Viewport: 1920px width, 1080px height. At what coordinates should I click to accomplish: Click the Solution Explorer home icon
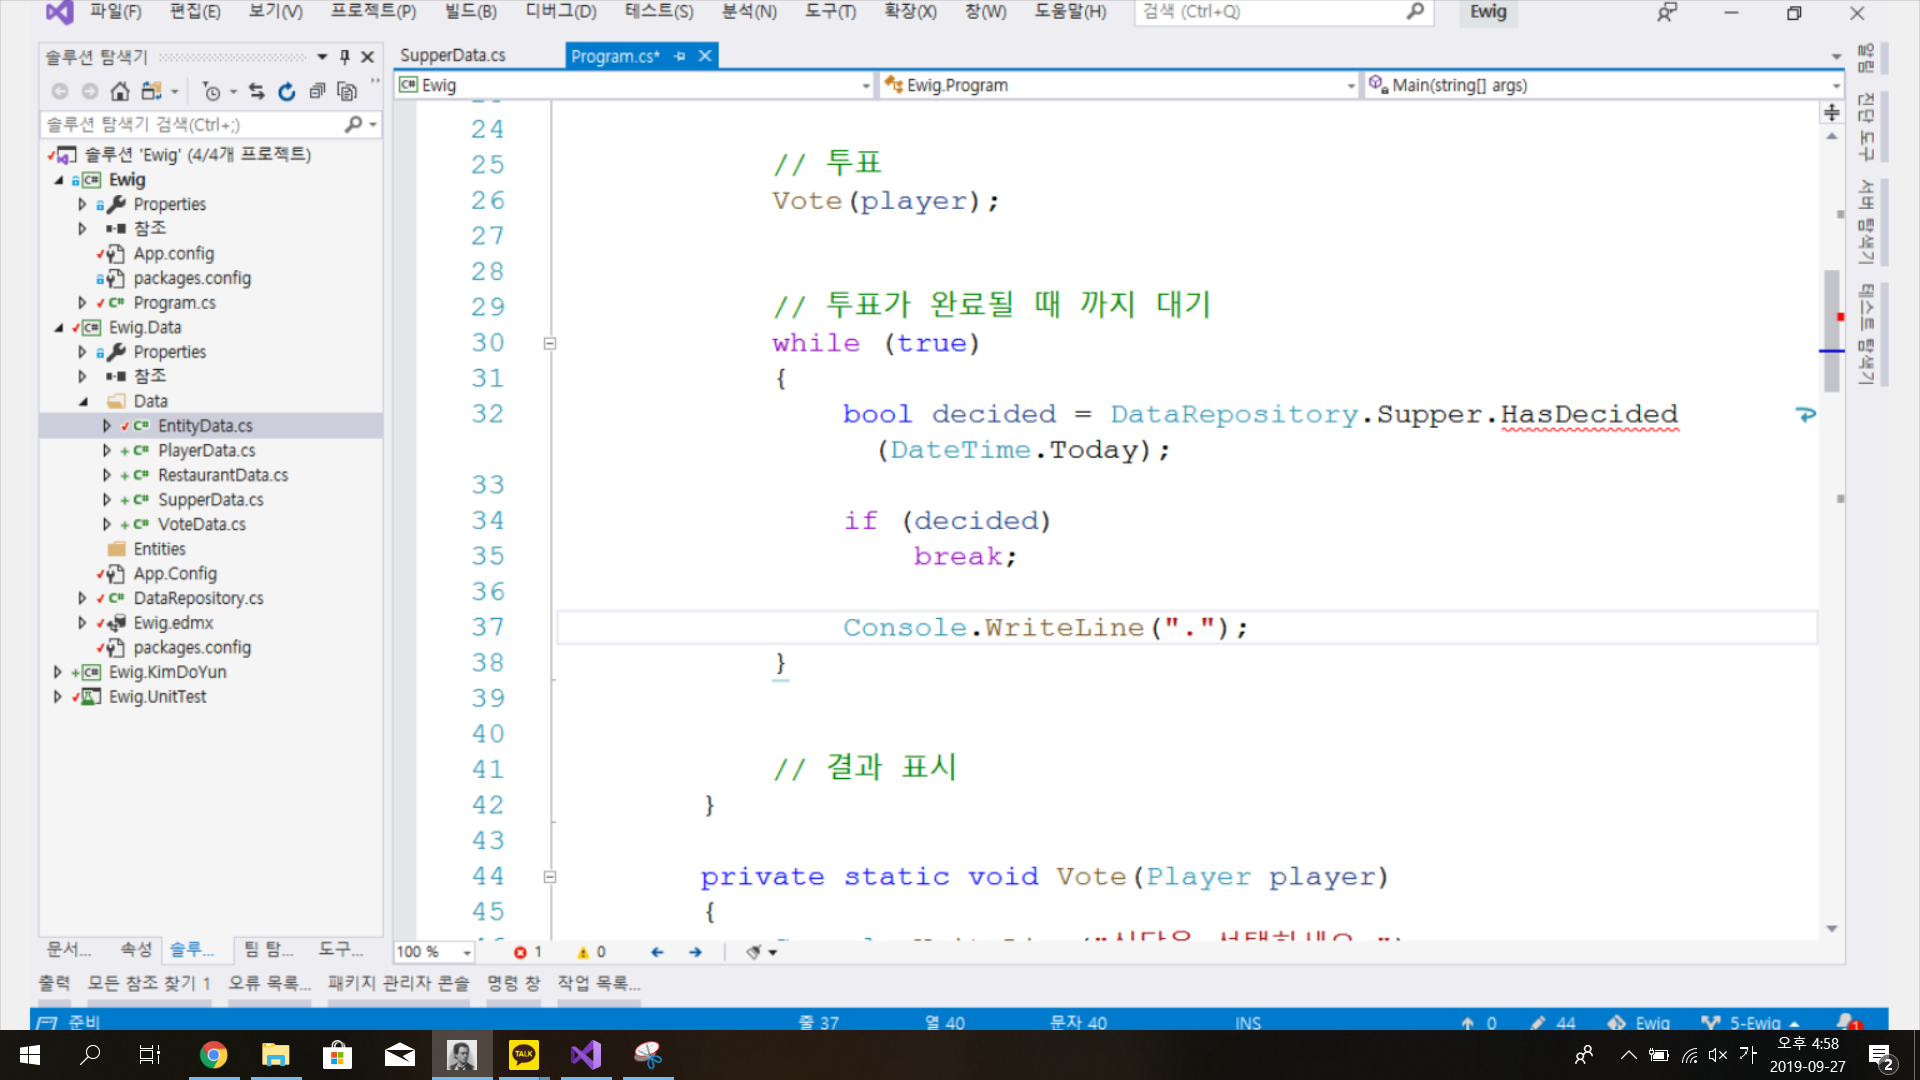[120, 92]
